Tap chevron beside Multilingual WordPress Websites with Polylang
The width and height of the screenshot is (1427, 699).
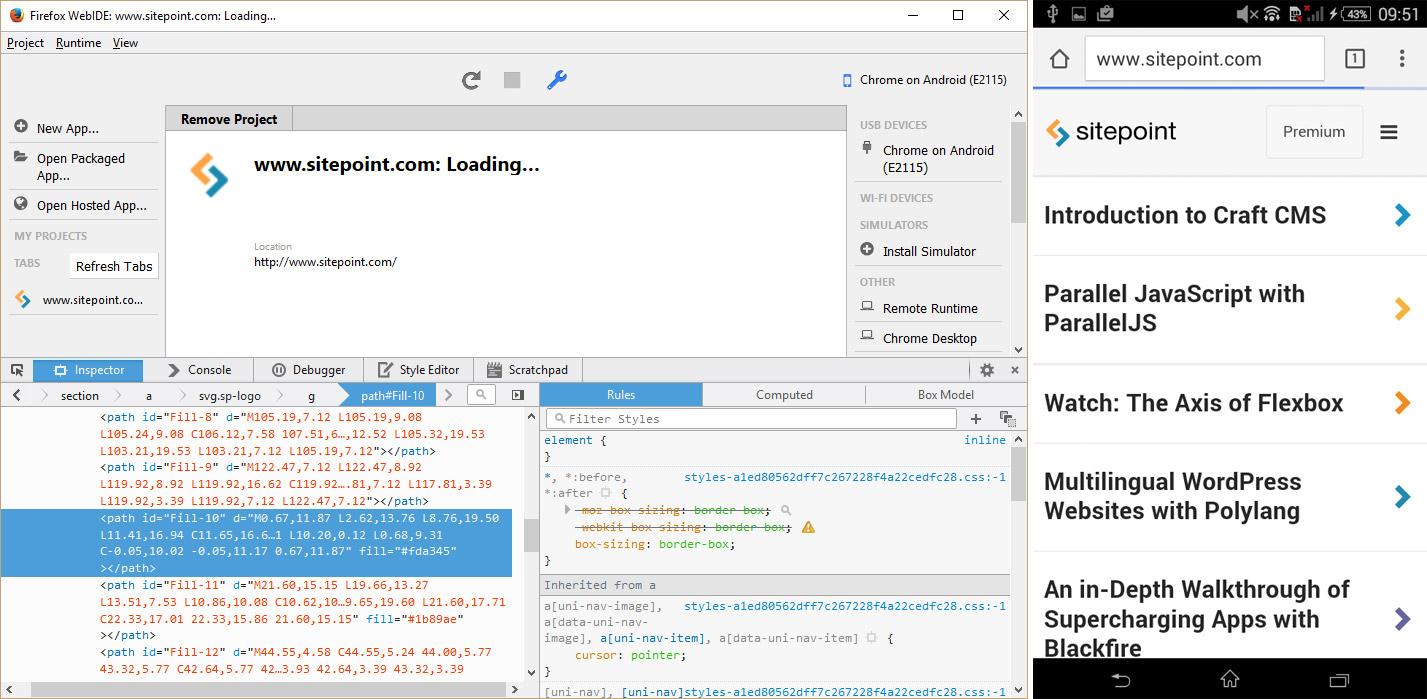coord(1402,497)
